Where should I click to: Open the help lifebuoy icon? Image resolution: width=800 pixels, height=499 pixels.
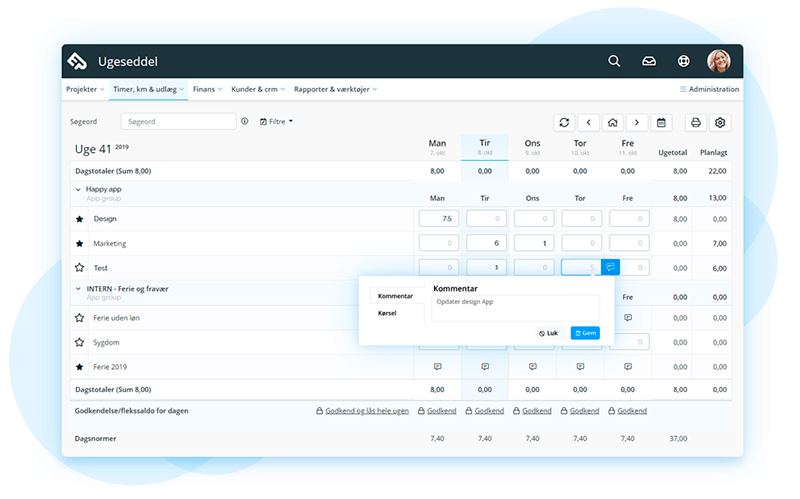684,61
